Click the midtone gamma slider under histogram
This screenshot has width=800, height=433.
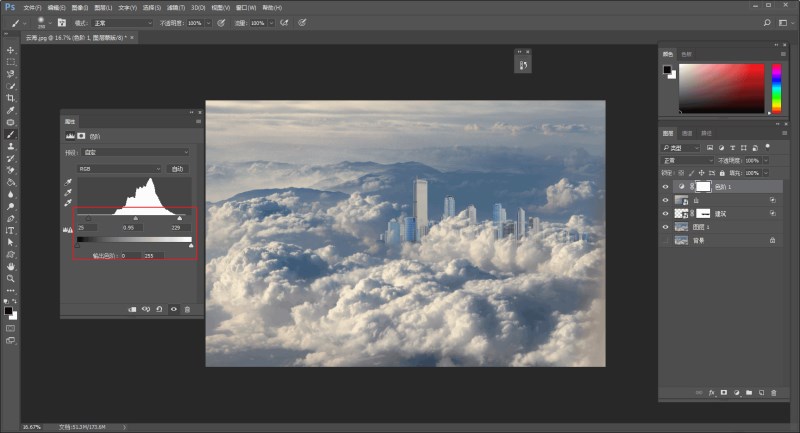(x=136, y=217)
